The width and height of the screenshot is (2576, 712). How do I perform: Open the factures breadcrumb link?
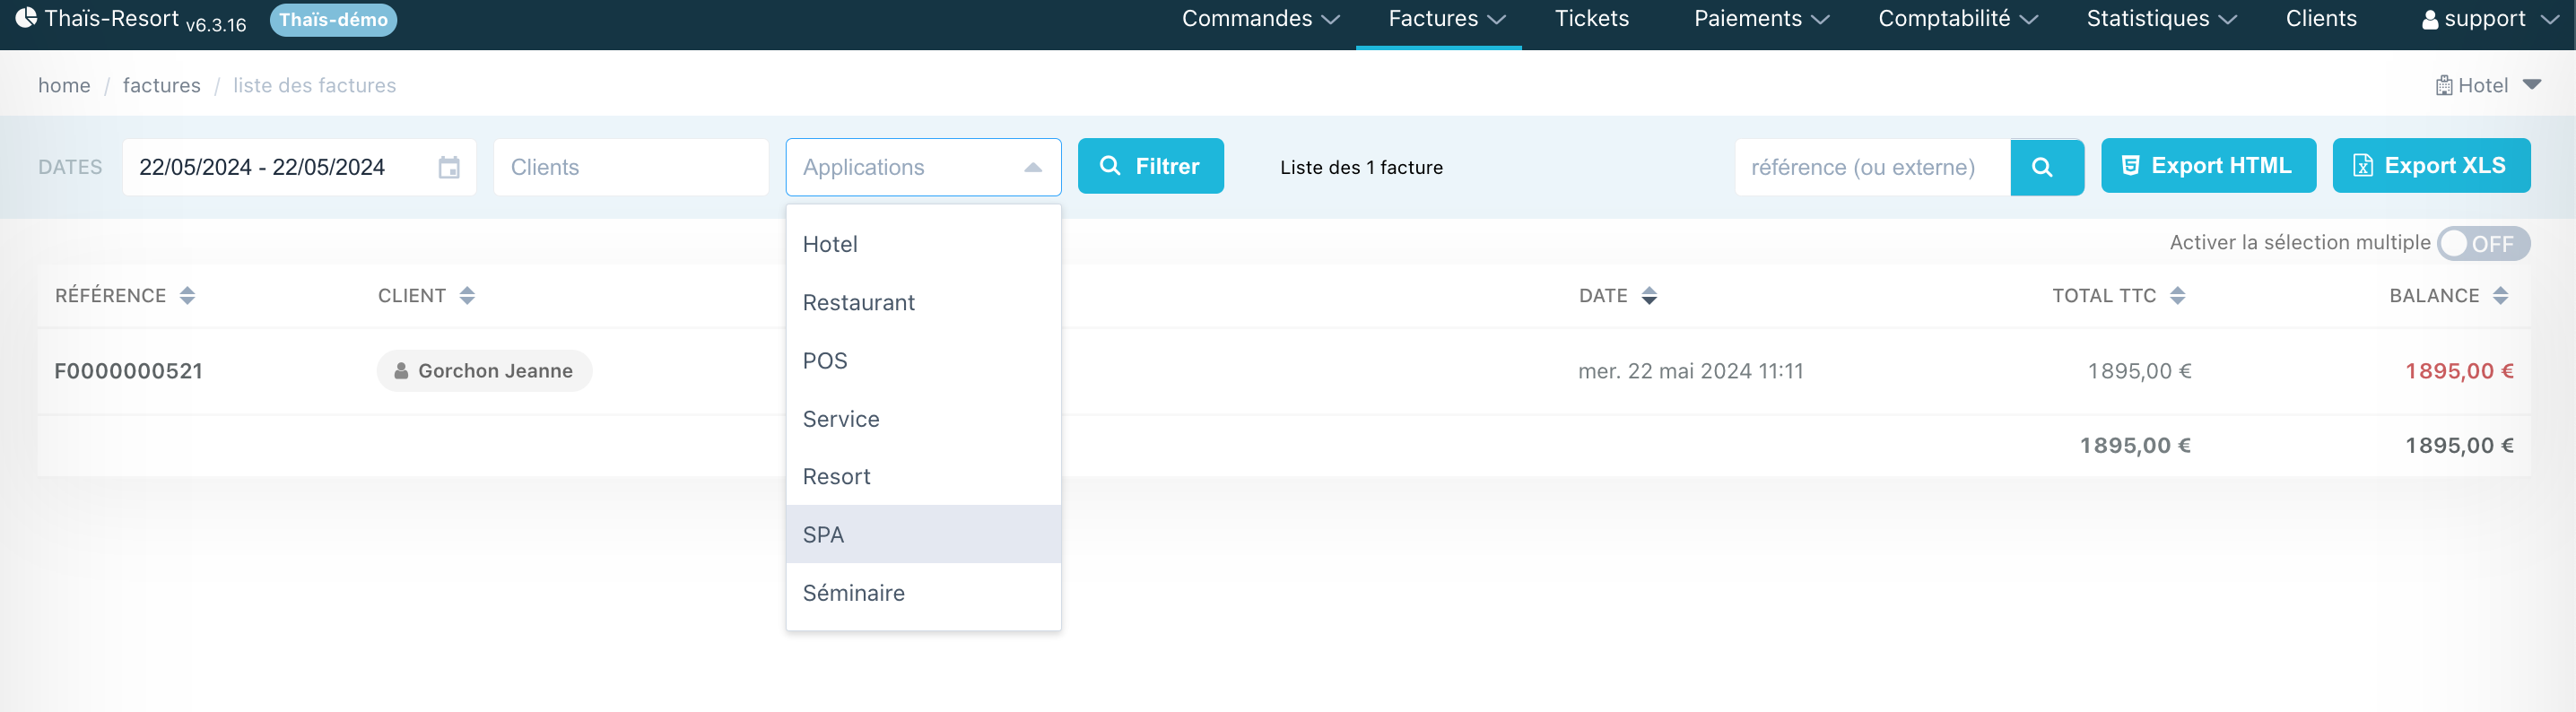(161, 86)
